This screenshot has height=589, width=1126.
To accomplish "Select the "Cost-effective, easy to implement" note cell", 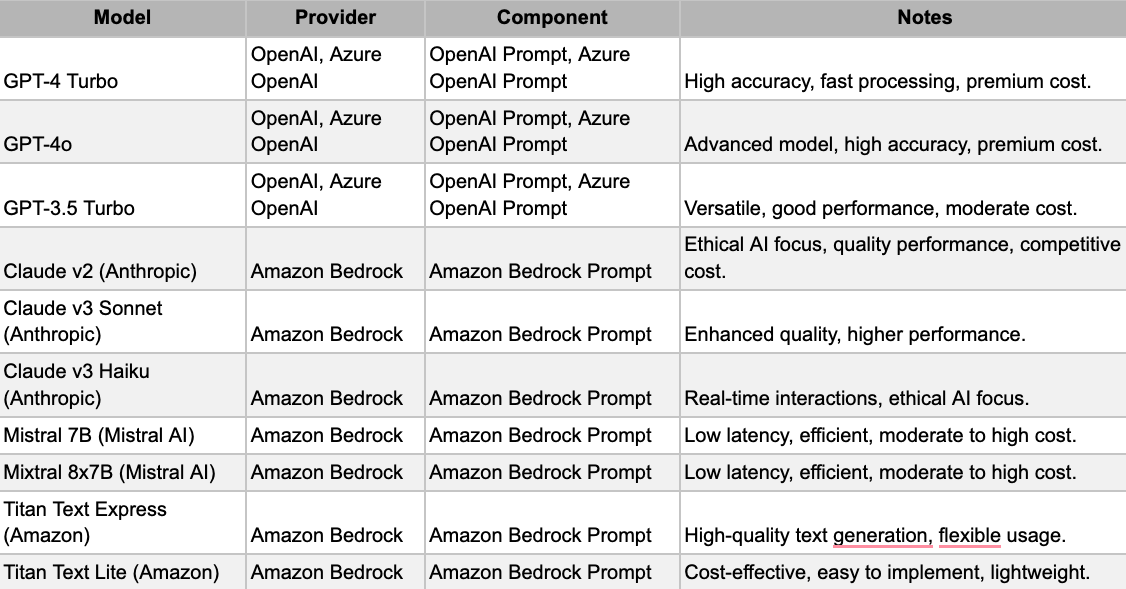I will click(887, 572).
